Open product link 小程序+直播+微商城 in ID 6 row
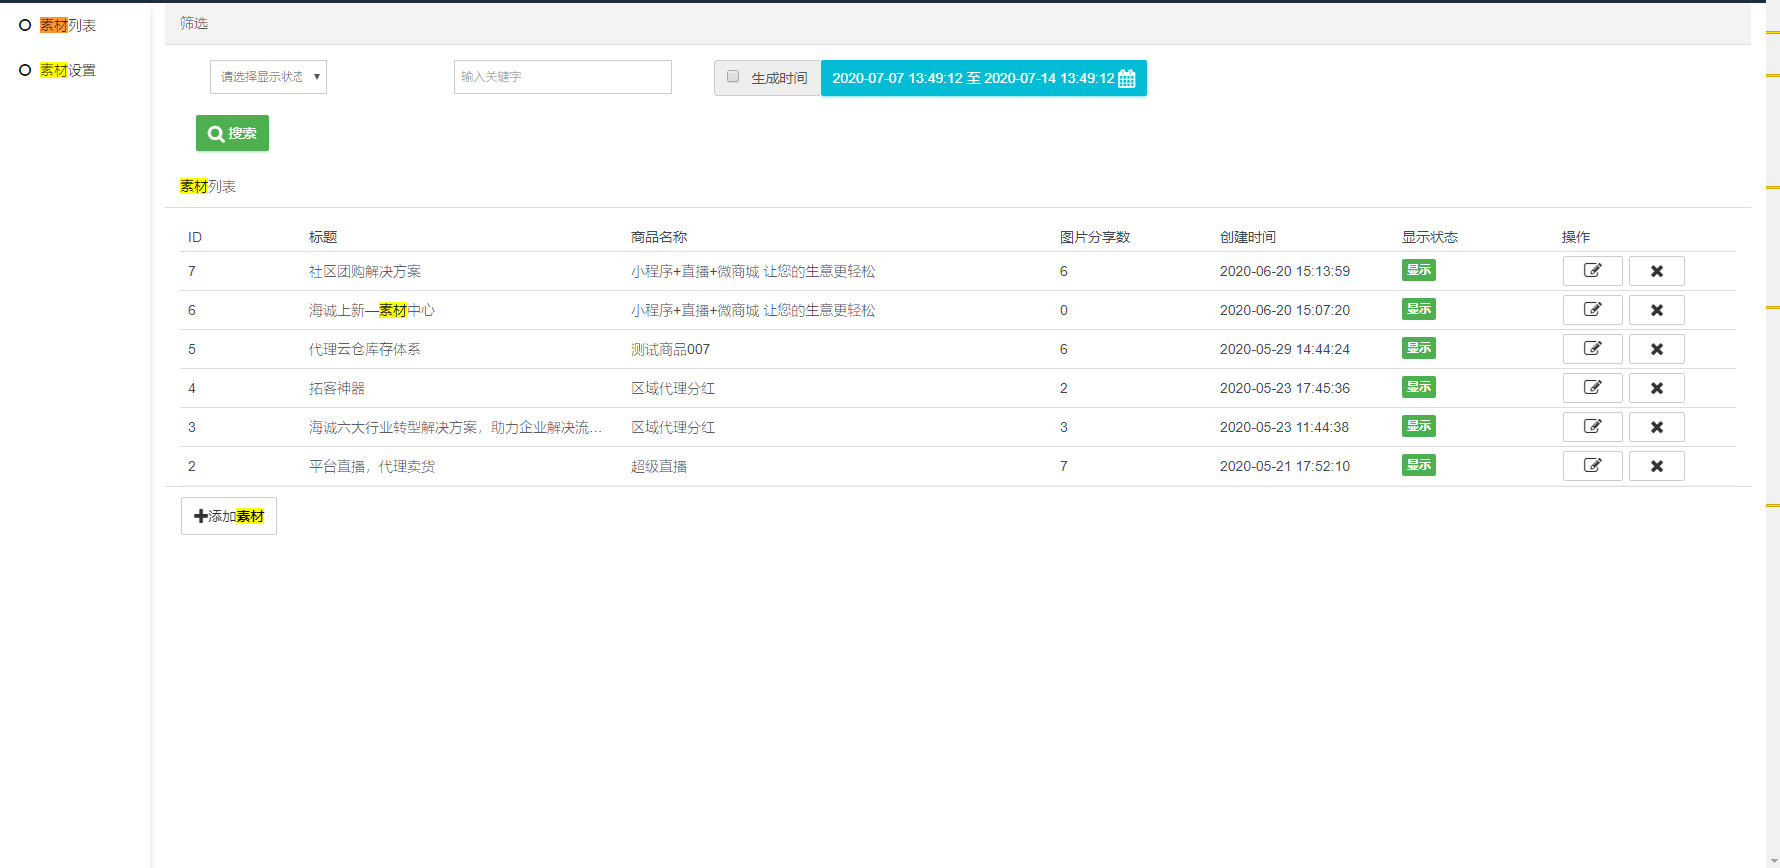The height and width of the screenshot is (868, 1780). 753,310
